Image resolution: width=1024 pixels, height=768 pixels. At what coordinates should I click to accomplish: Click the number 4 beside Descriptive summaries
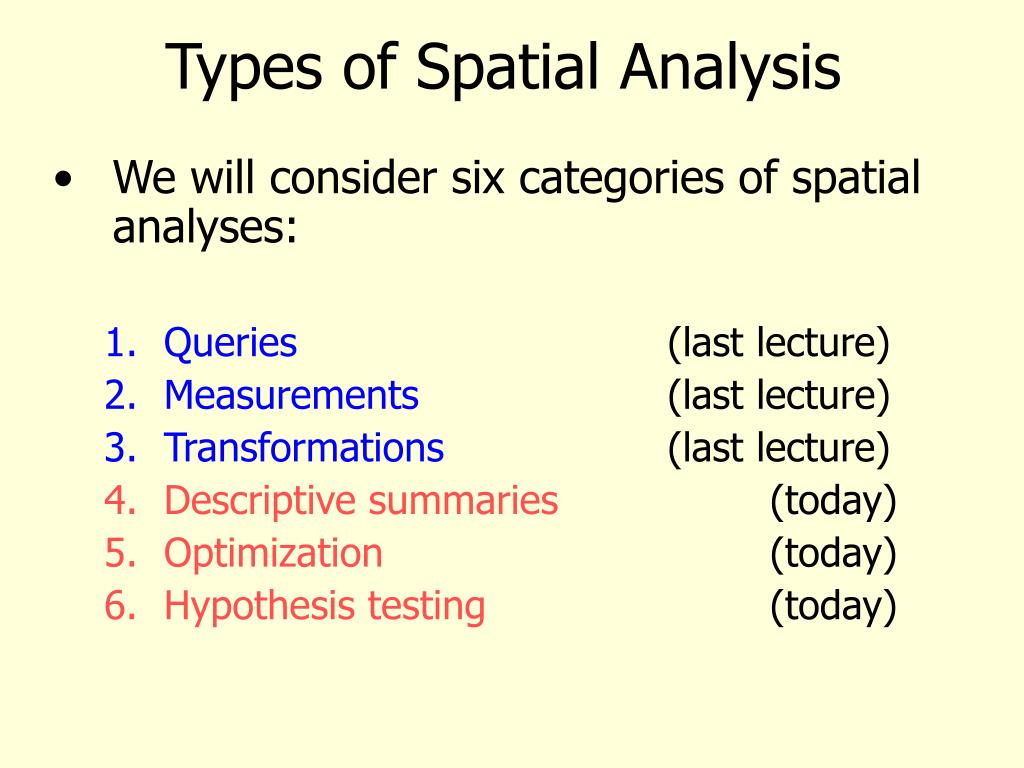coord(120,501)
